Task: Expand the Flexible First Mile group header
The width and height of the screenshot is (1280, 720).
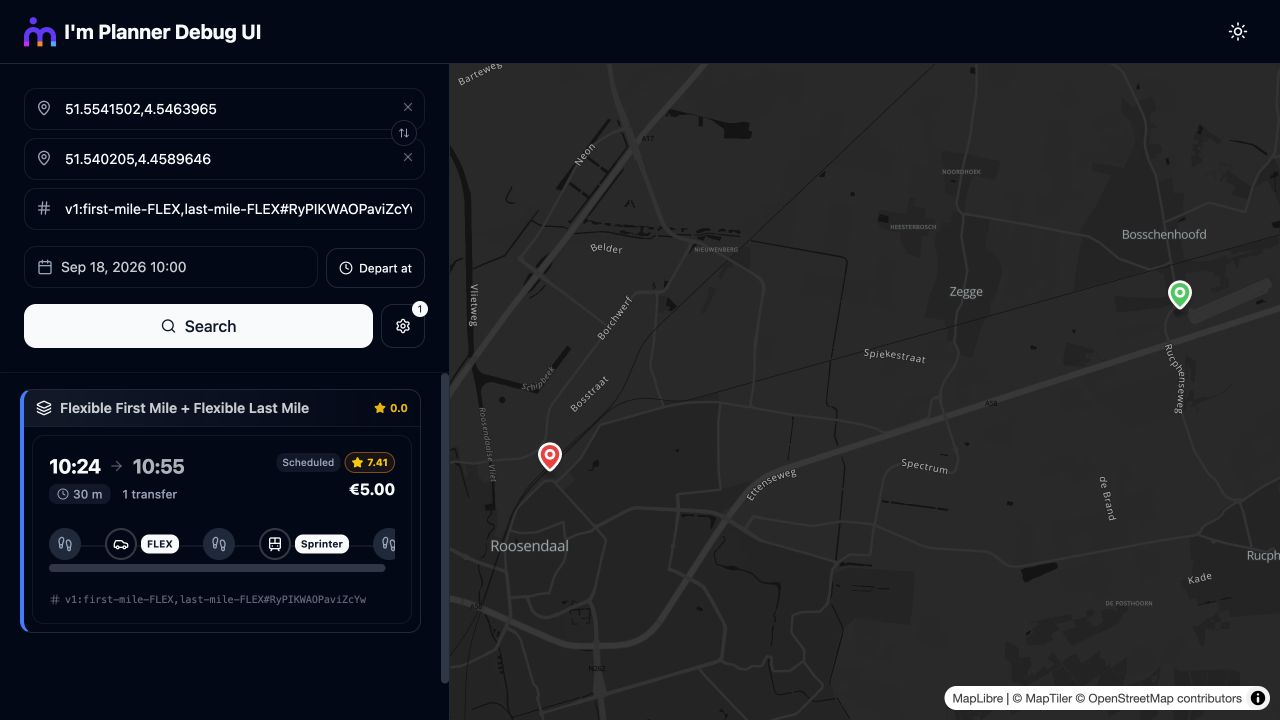Action: coord(222,408)
